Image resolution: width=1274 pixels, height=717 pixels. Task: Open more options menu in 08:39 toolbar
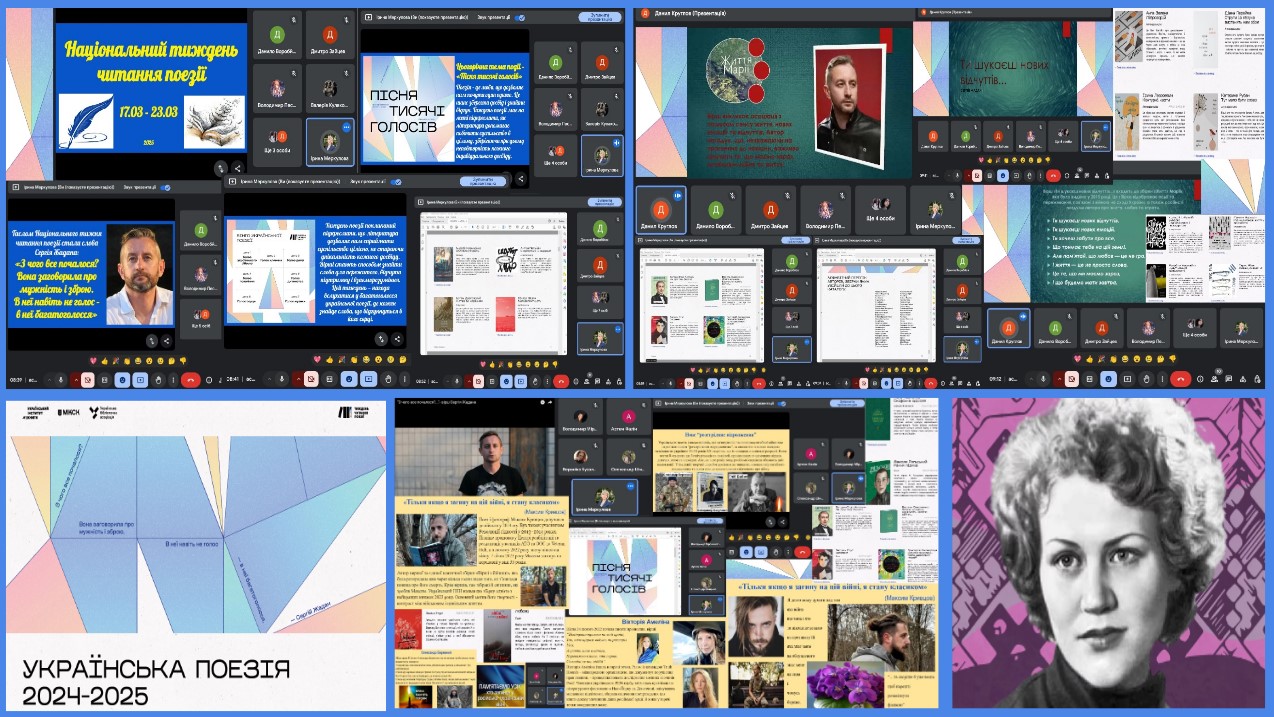pos(173,380)
